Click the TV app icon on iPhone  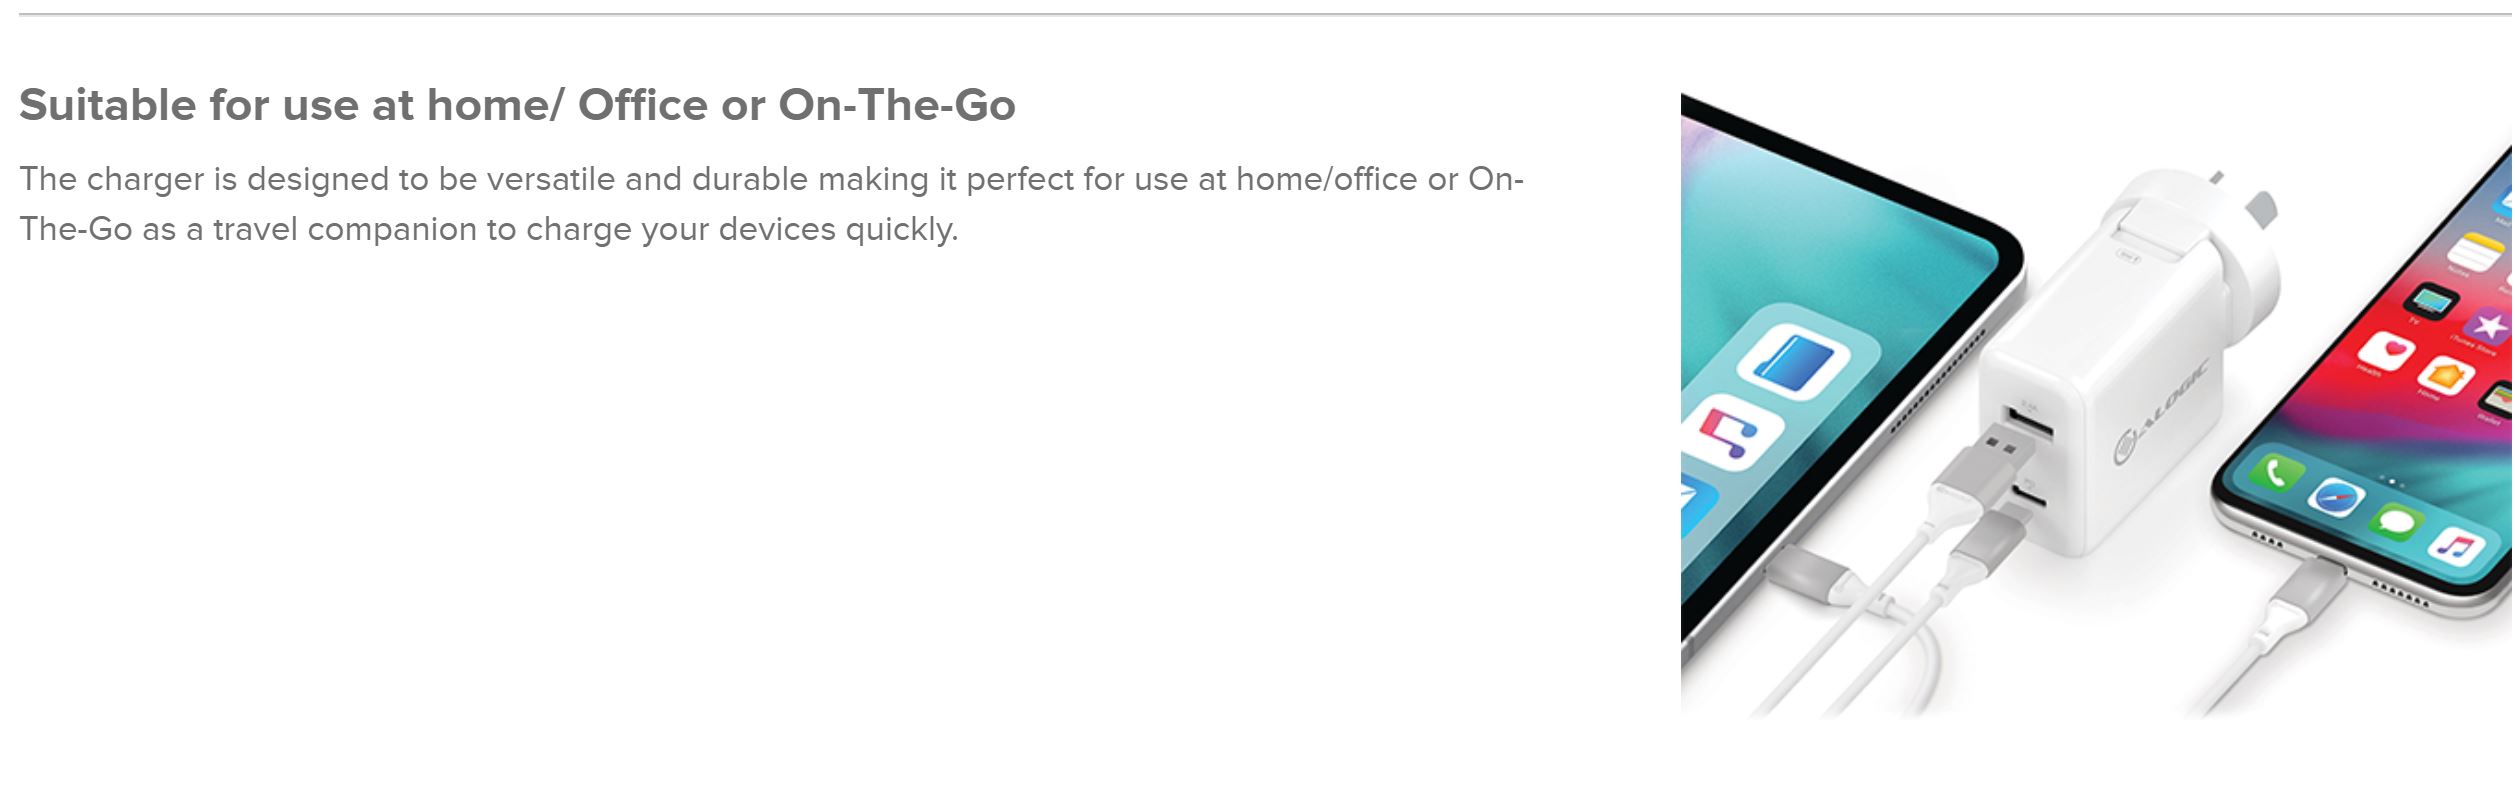(2431, 301)
